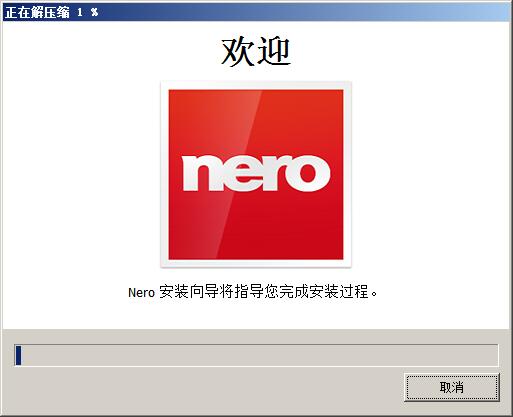This screenshot has width=513, height=417.
Task: Click the empty progress bar track
Action: click(259, 355)
